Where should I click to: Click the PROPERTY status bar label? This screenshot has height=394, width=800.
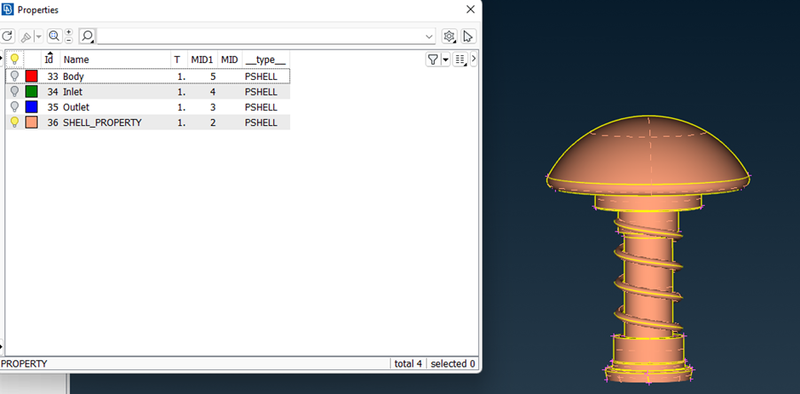[x=24, y=364]
